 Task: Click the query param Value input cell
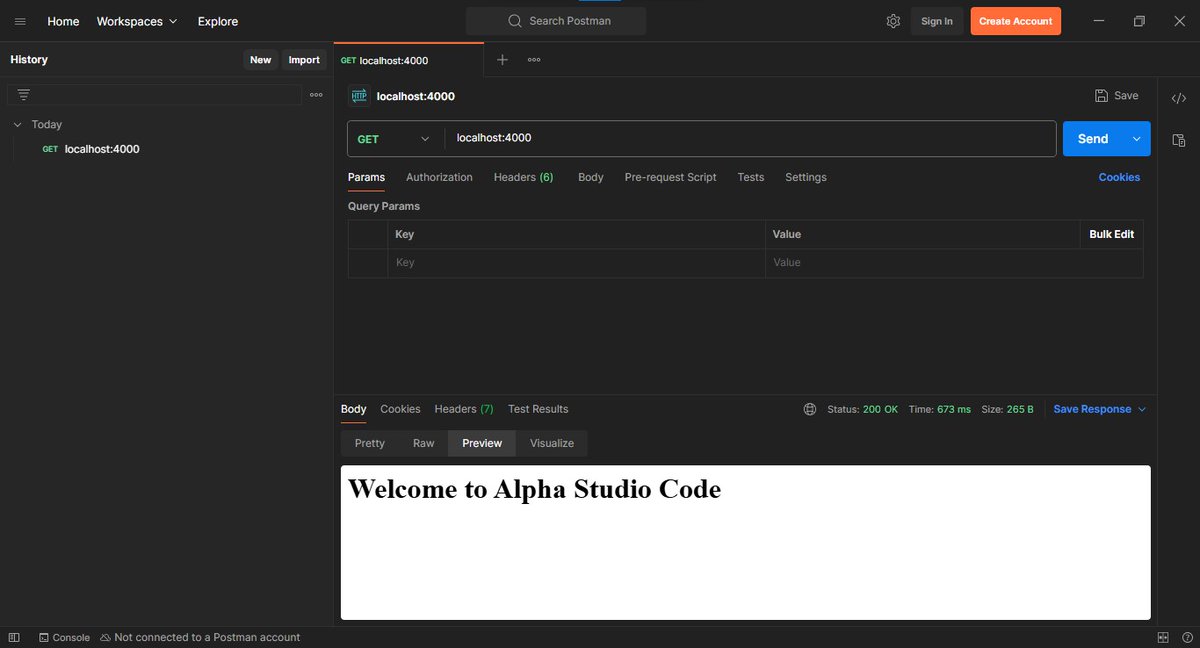(954, 263)
